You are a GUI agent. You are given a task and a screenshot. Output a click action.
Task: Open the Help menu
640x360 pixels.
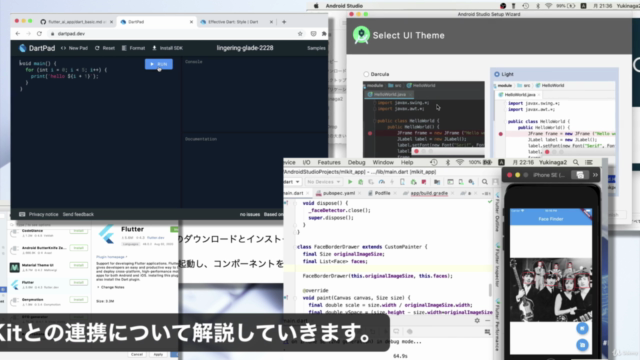pyautogui.click(x=407, y=162)
